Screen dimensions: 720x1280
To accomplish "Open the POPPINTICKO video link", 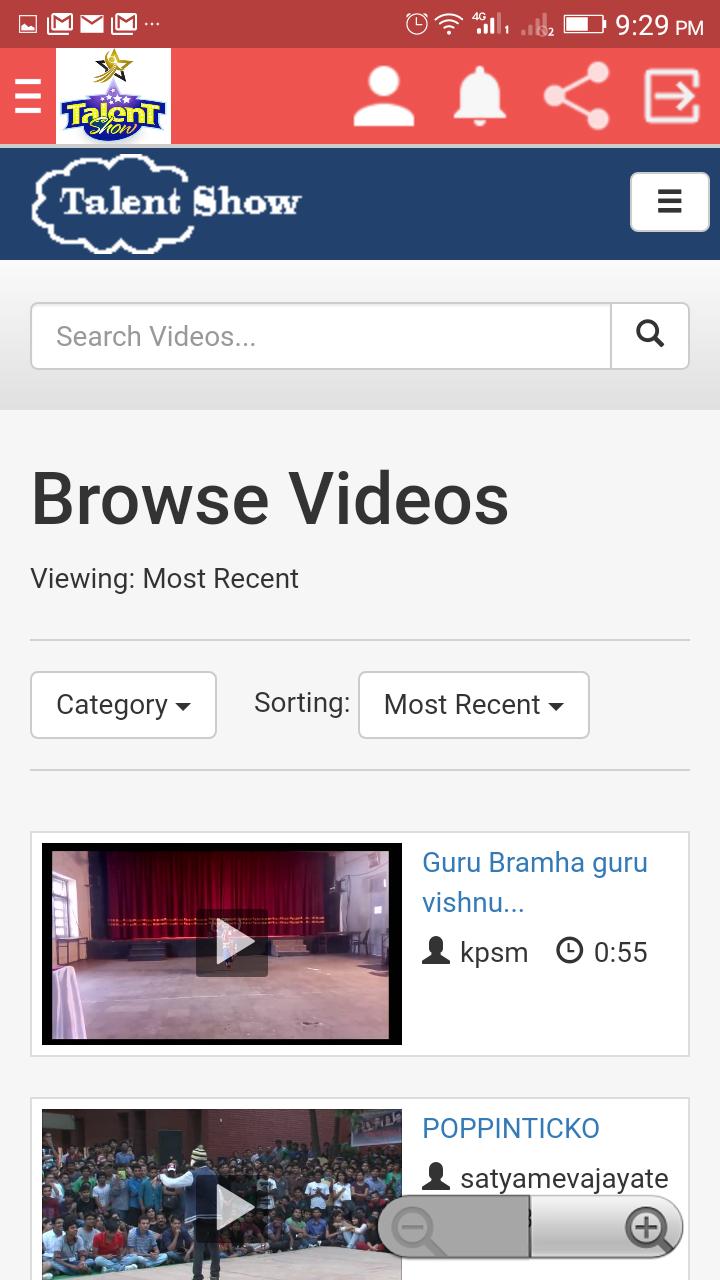I will coord(511,1128).
